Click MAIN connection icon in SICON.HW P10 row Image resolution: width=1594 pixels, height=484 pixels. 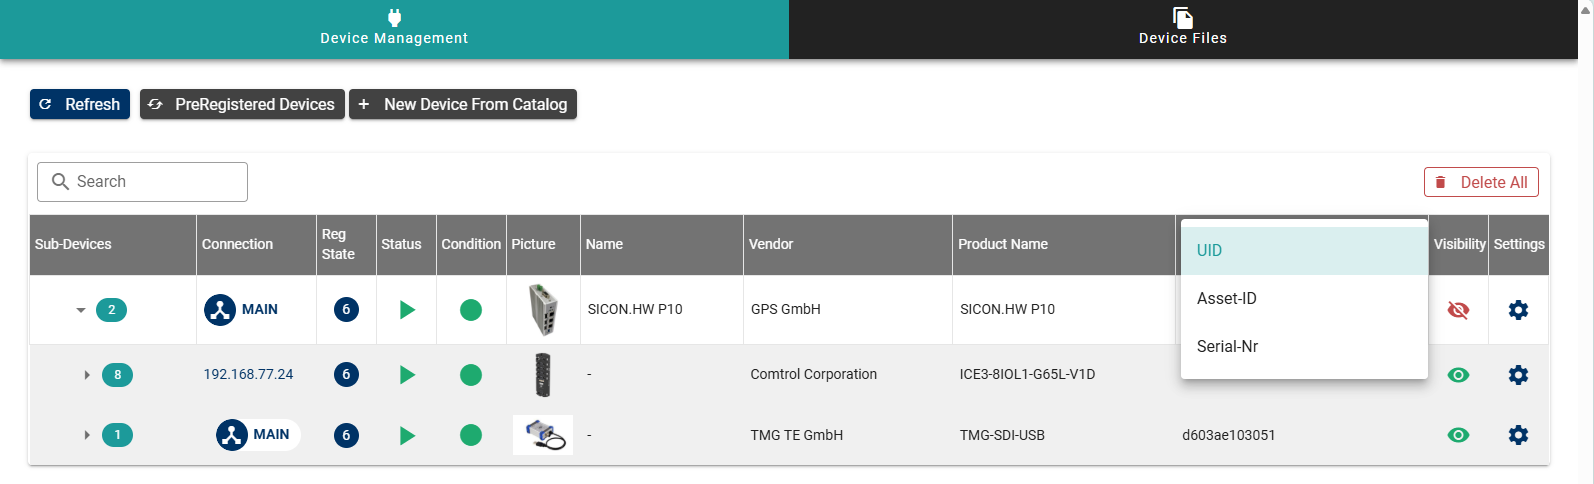click(x=220, y=310)
